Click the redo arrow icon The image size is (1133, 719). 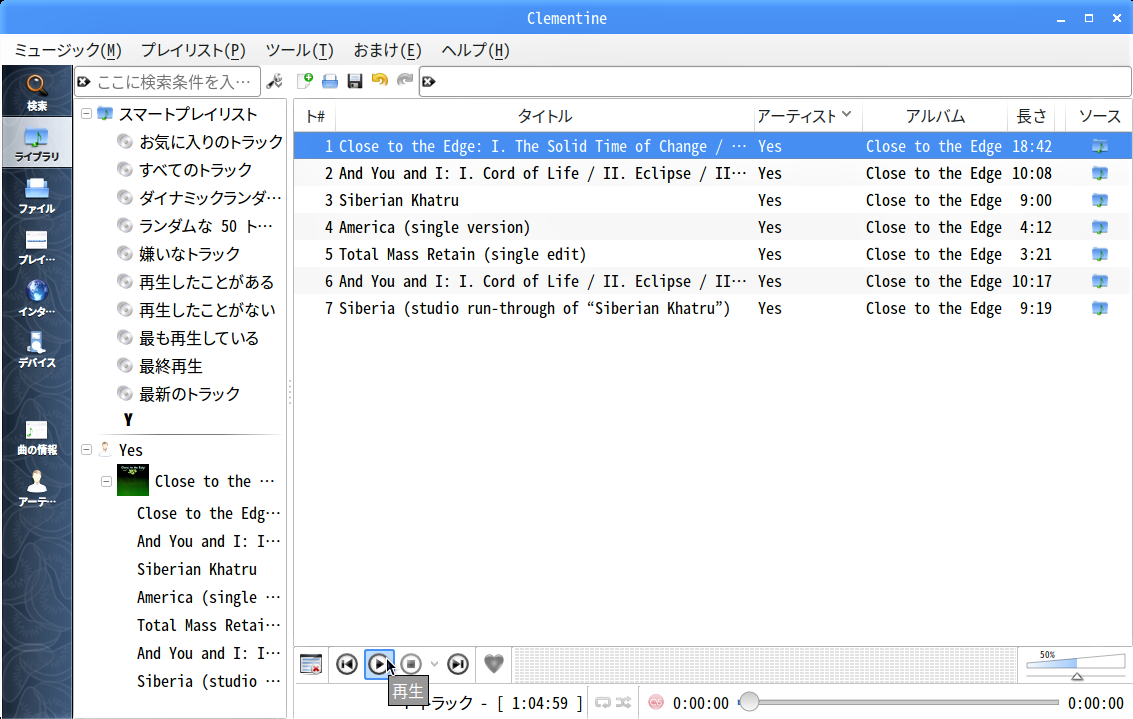[405, 80]
